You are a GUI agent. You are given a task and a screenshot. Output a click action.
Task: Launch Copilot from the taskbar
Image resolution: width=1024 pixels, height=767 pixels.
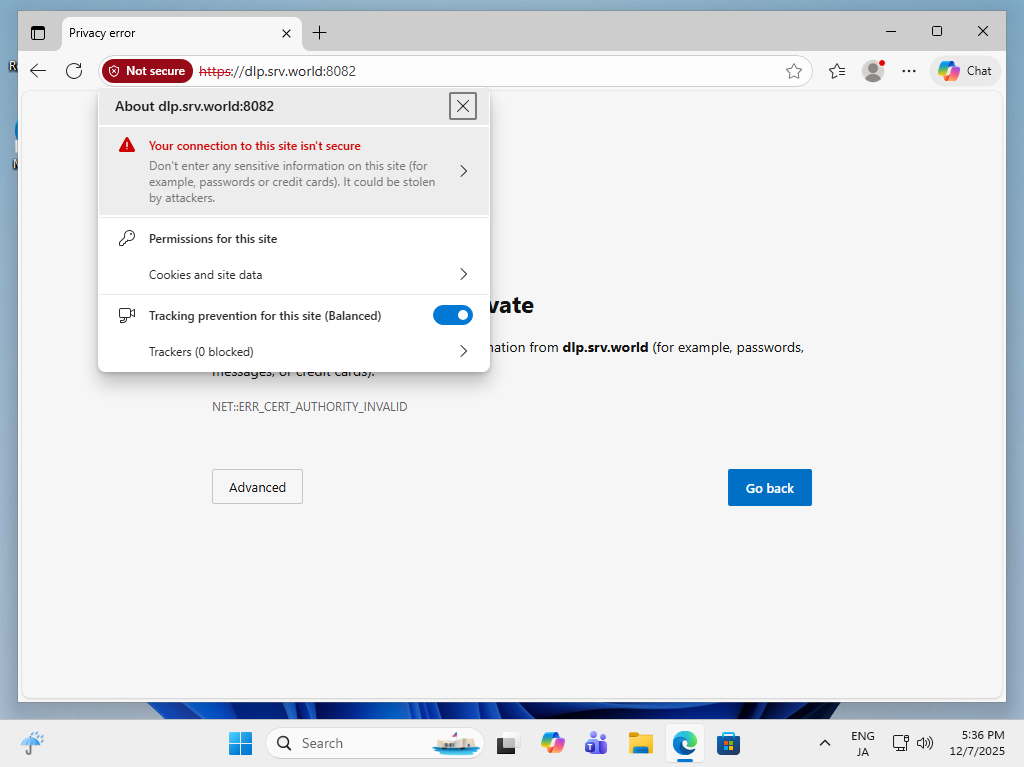(x=552, y=743)
